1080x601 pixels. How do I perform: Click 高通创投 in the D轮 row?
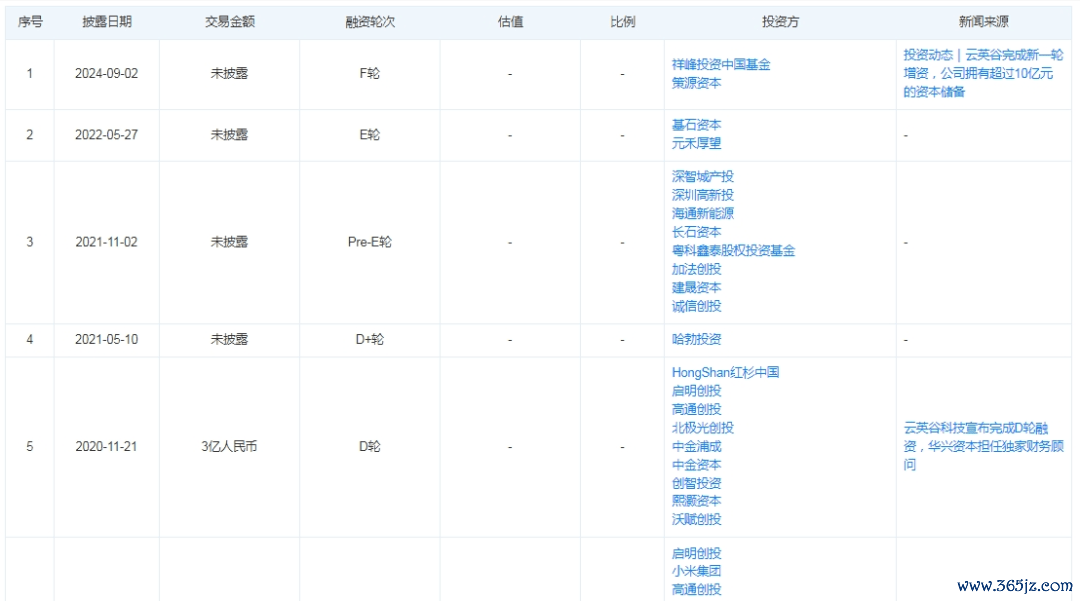click(696, 410)
